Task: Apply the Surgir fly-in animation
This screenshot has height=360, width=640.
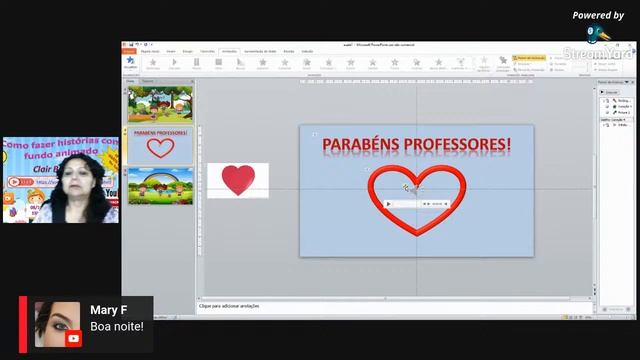Action: pyautogui.click(x=307, y=64)
